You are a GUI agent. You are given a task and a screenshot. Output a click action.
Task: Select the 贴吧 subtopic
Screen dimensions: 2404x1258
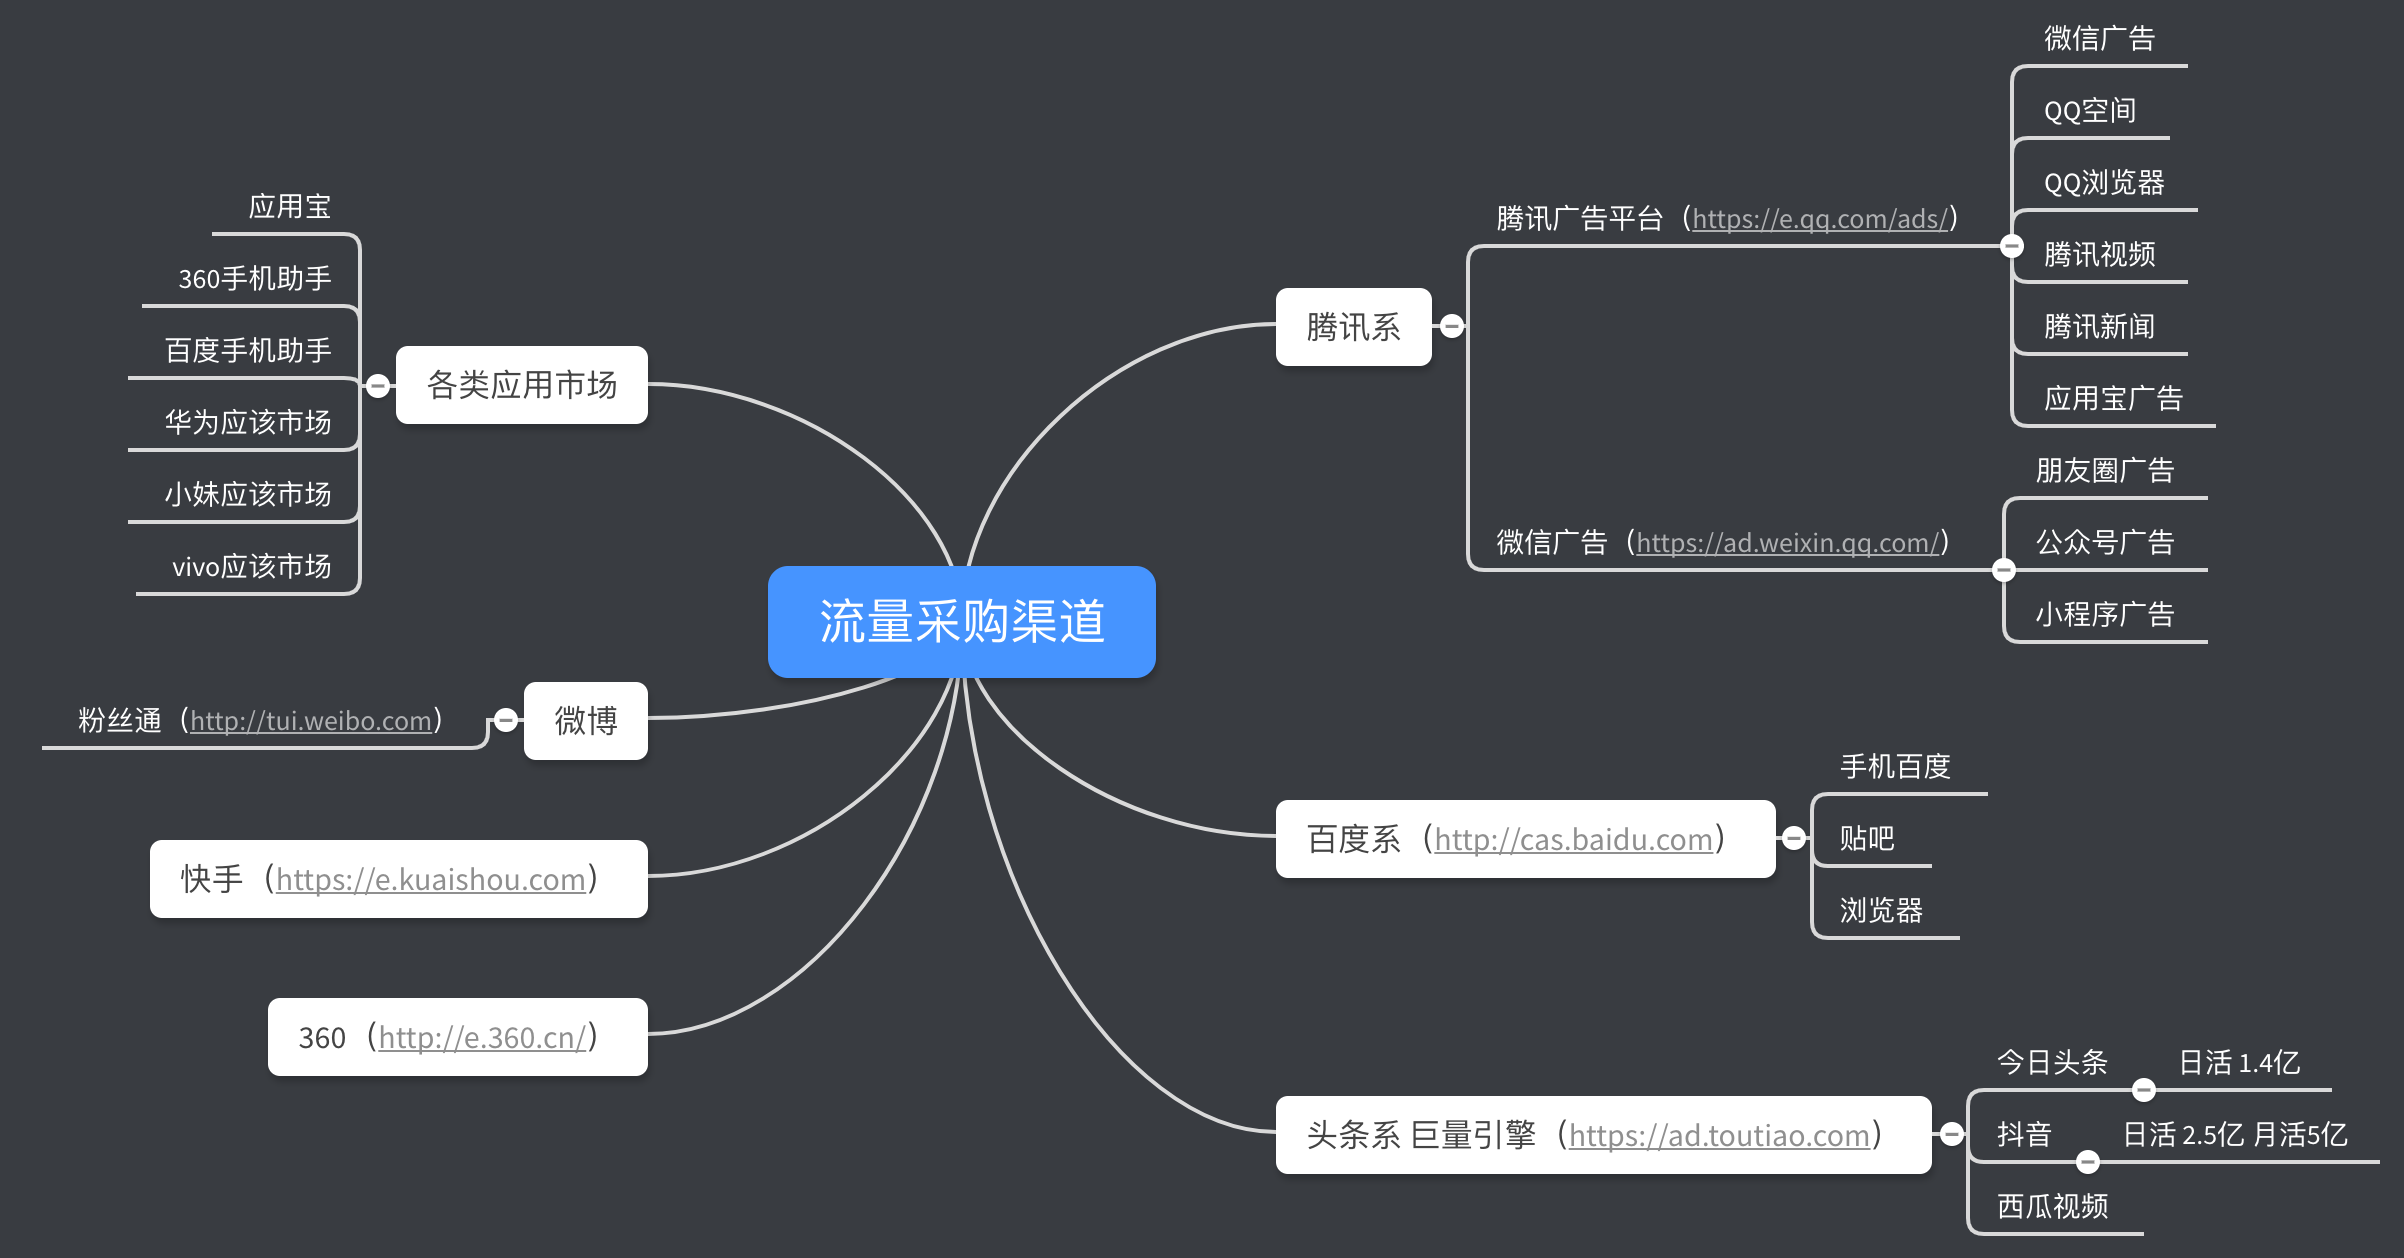coord(1868,839)
